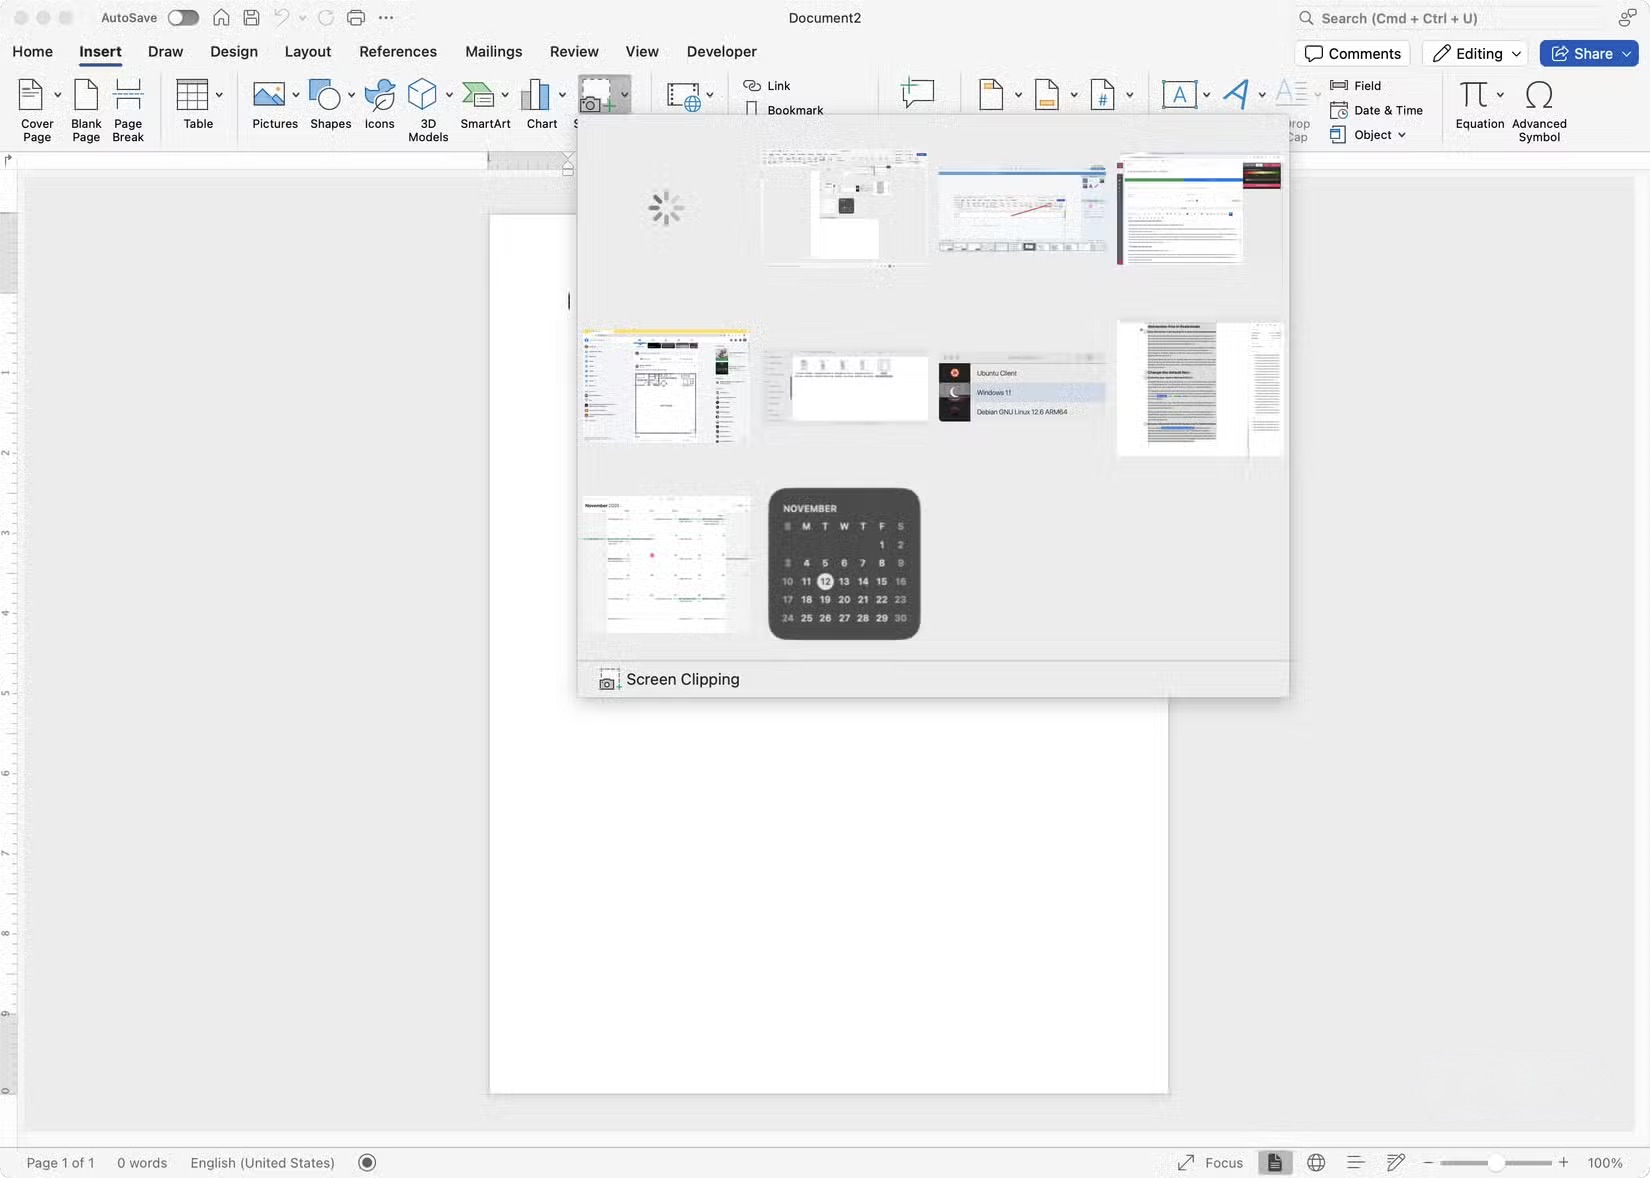
Task: Toggle the AutoSave switch
Action: click(x=183, y=17)
